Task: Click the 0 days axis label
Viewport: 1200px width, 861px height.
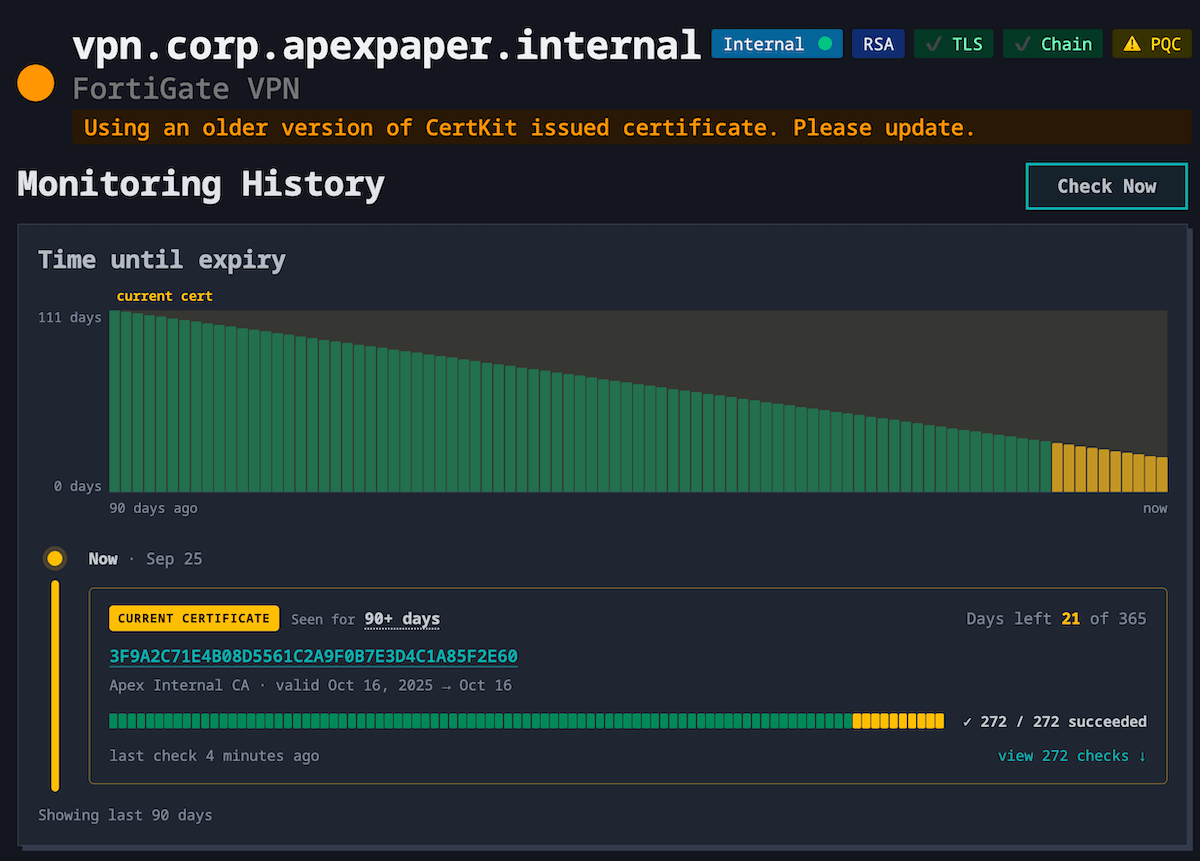Action: (x=78, y=486)
